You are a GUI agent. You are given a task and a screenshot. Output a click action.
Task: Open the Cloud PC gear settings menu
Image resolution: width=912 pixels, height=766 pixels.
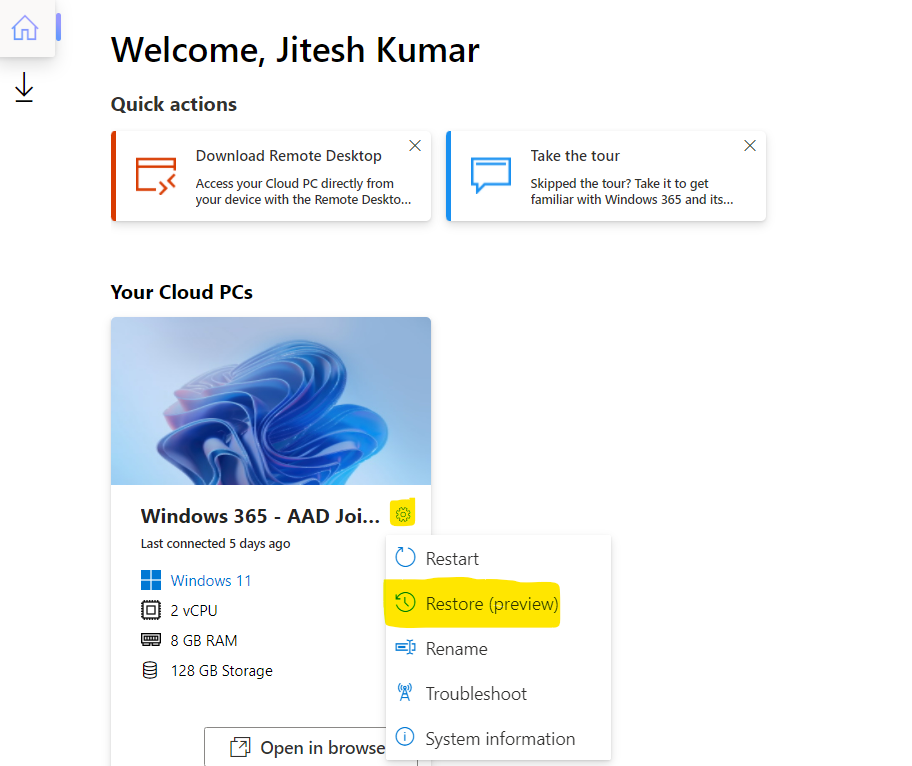(x=402, y=514)
